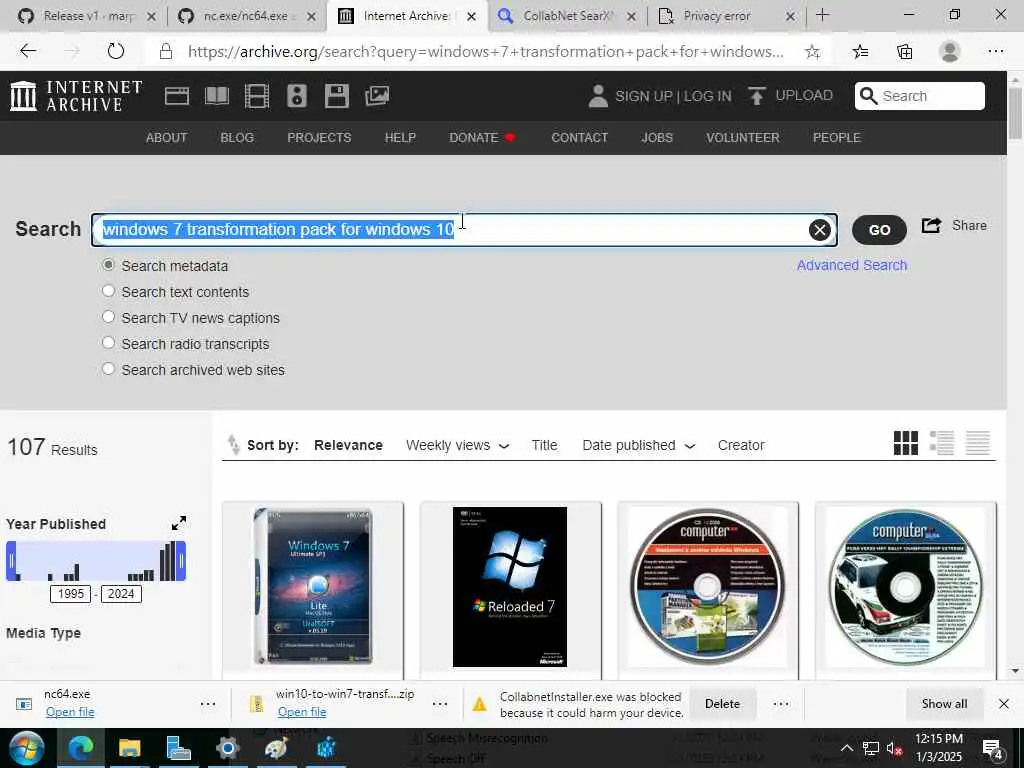Image resolution: width=1024 pixels, height=768 pixels.
Task: Select Search TV news captions option
Action: (108, 317)
